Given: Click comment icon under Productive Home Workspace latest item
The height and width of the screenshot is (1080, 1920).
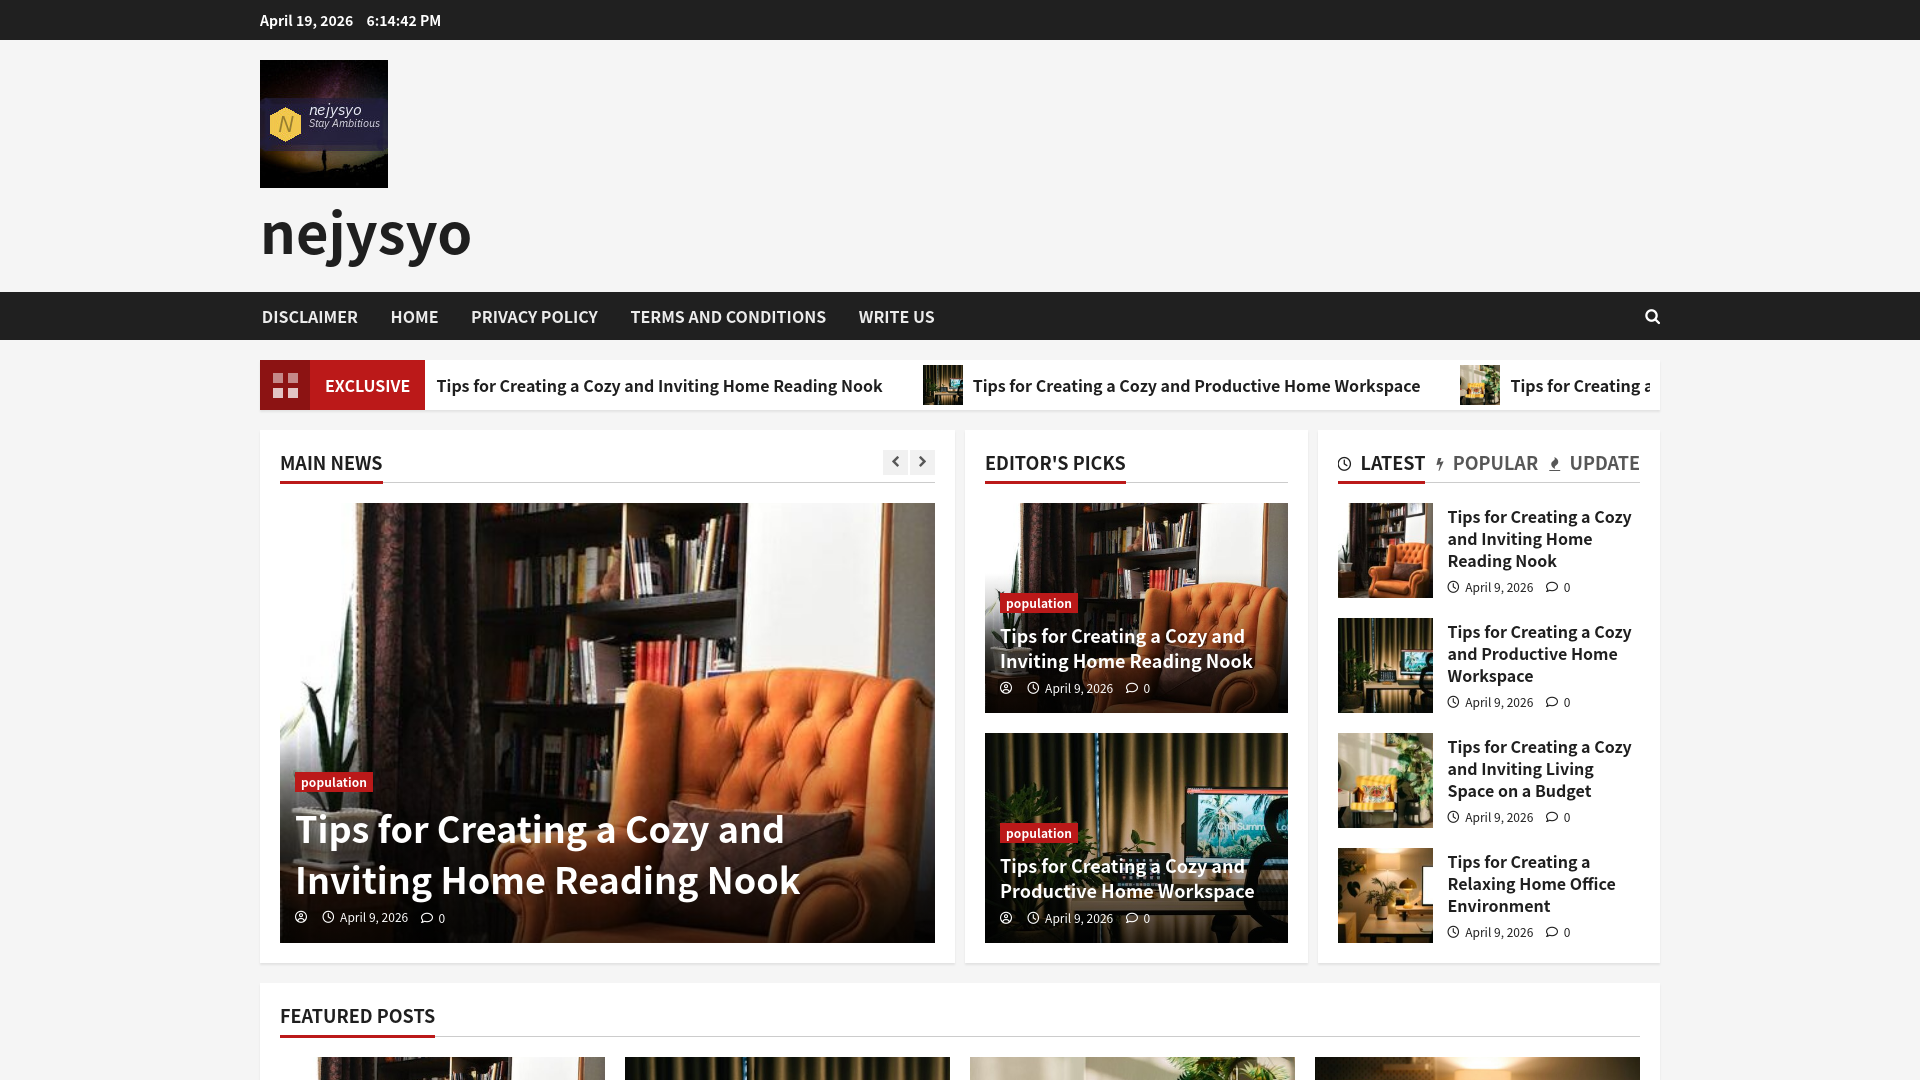Looking at the screenshot, I should [1552, 702].
